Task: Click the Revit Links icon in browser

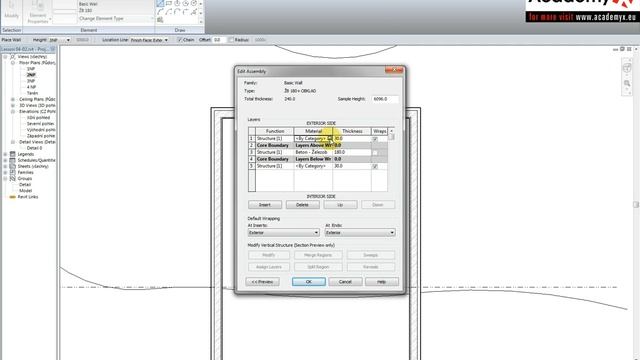Action: click(13, 197)
